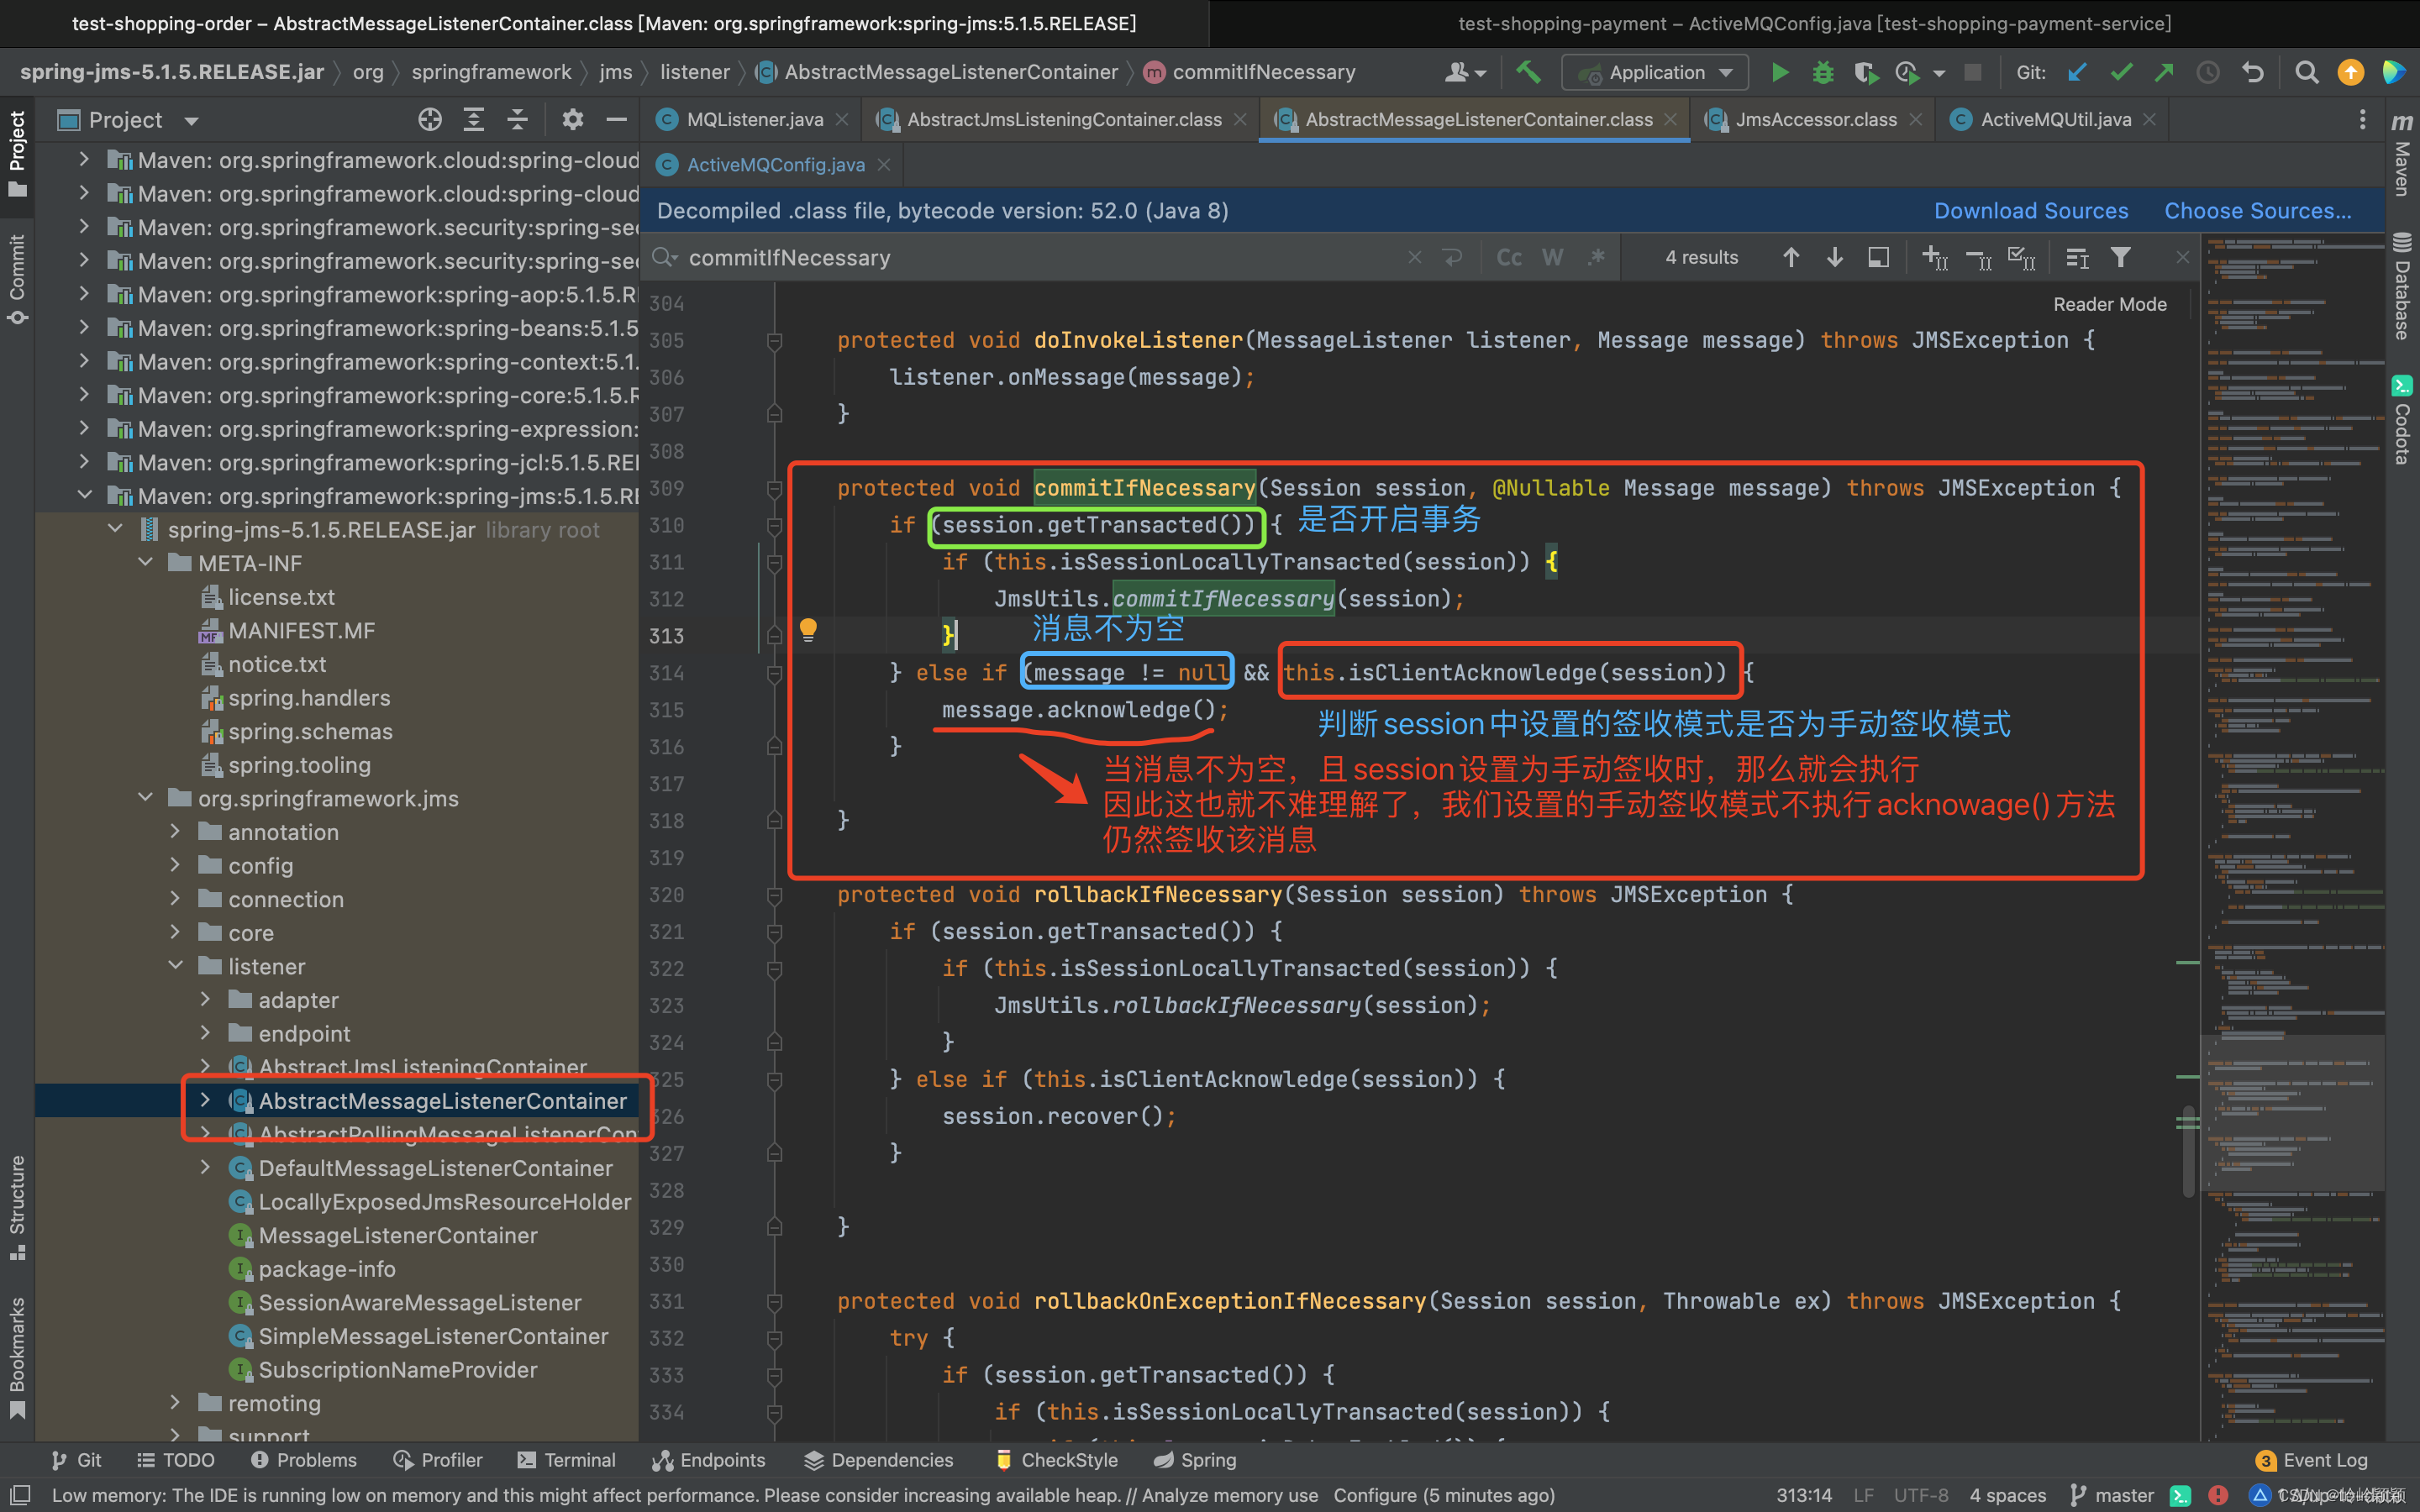
Task: Go to next search occurrence
Action: 1835,258
